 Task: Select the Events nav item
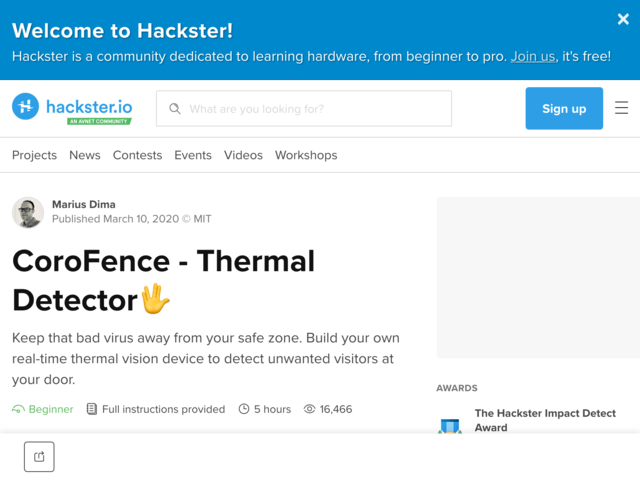click(x=193, y=155)
